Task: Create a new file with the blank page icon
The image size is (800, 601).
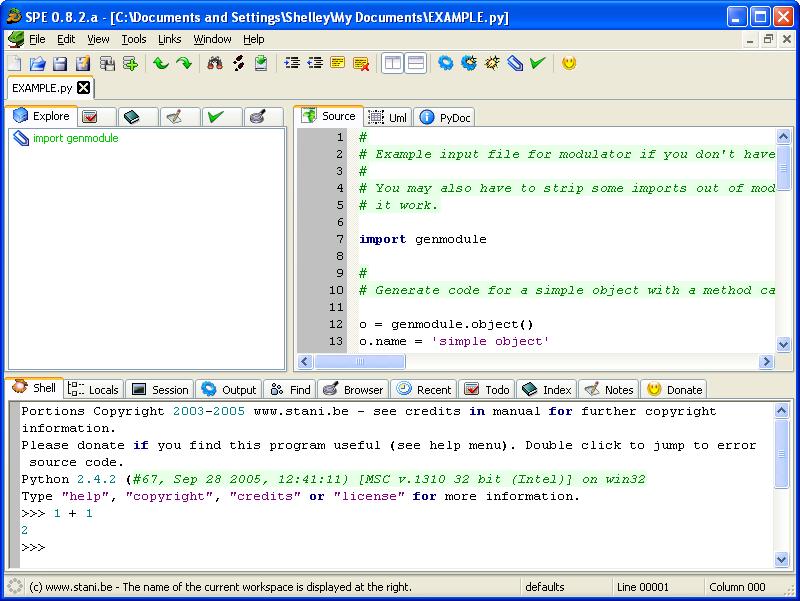Action: (x=15, y=63)
